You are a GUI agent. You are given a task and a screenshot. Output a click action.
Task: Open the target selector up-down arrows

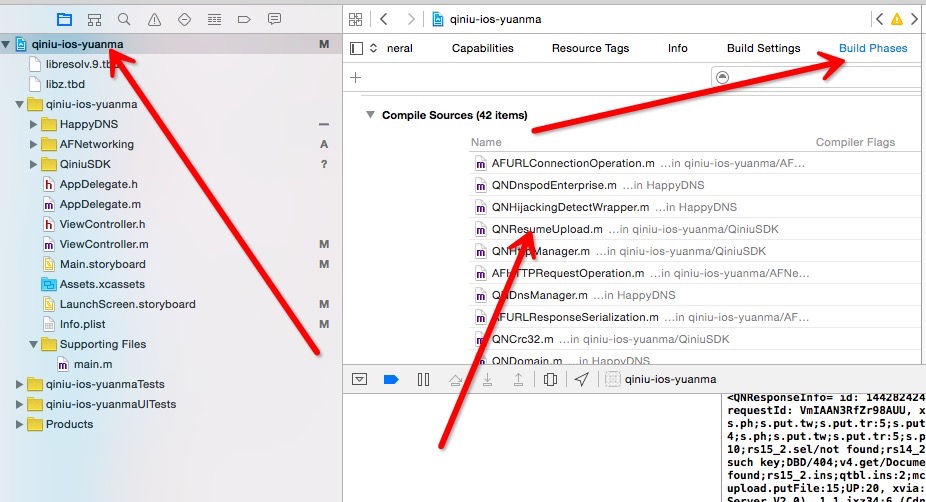pyautogui.click(x=373, y=48)
